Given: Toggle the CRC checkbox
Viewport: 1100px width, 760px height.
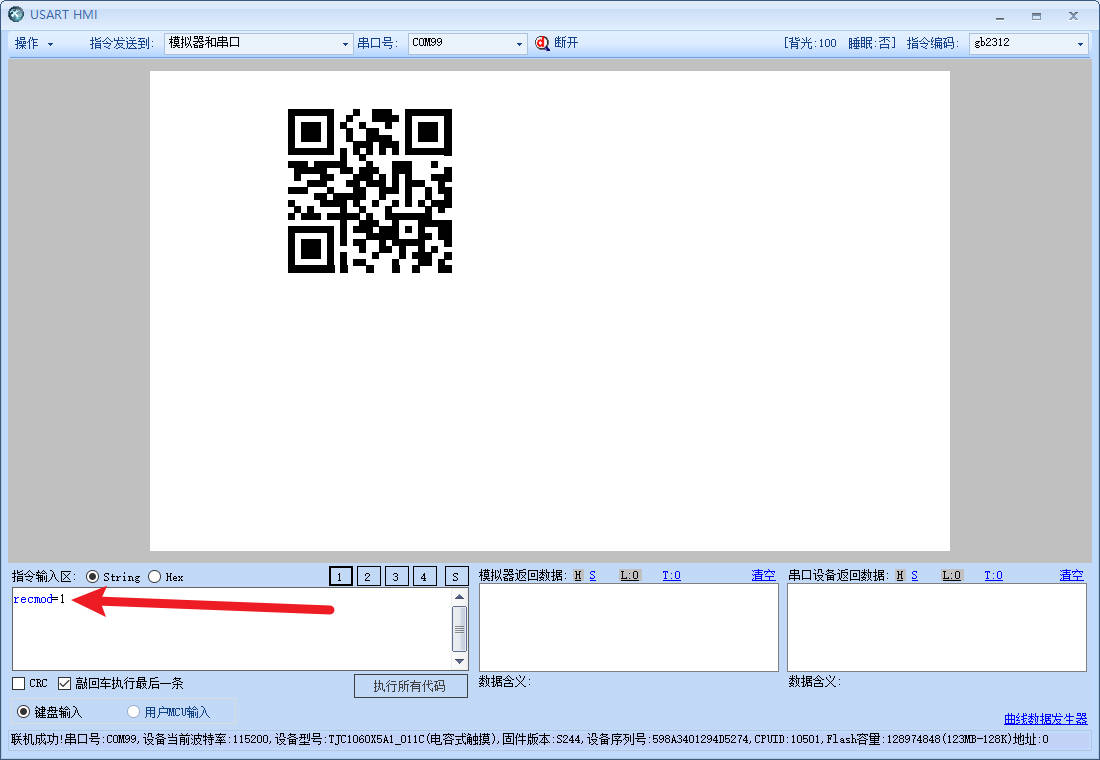Looking at the screenshot, I should [x=16, y=683].
